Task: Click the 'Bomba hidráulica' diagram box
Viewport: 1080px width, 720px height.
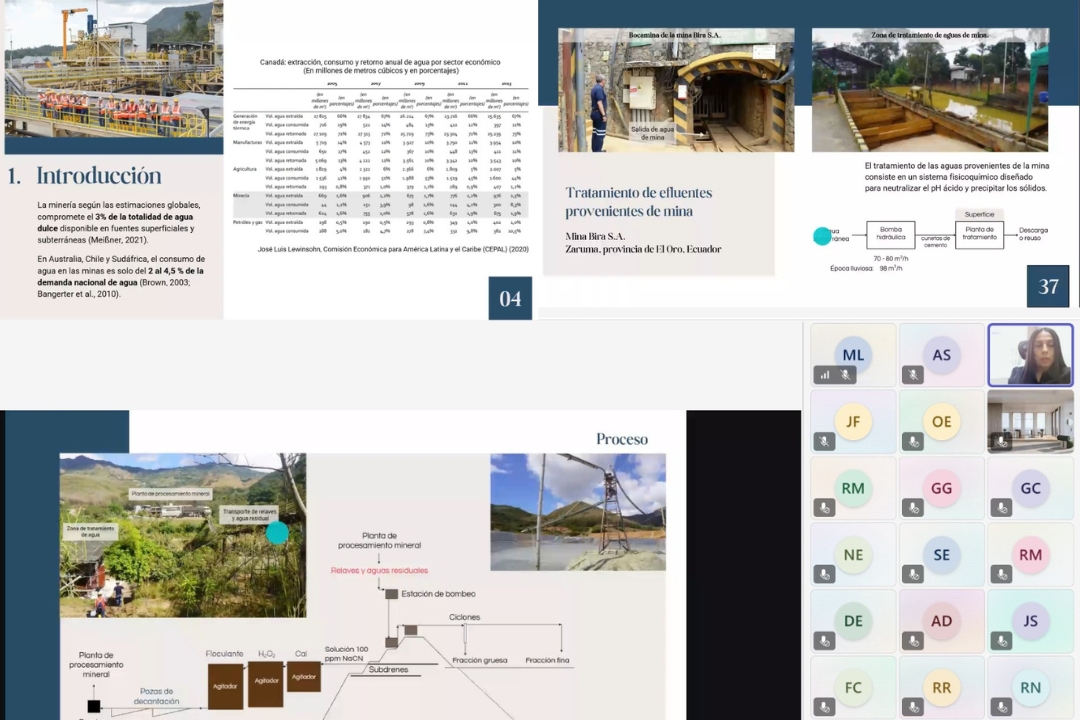Action: pyautogui.click(x=891, y=234)
